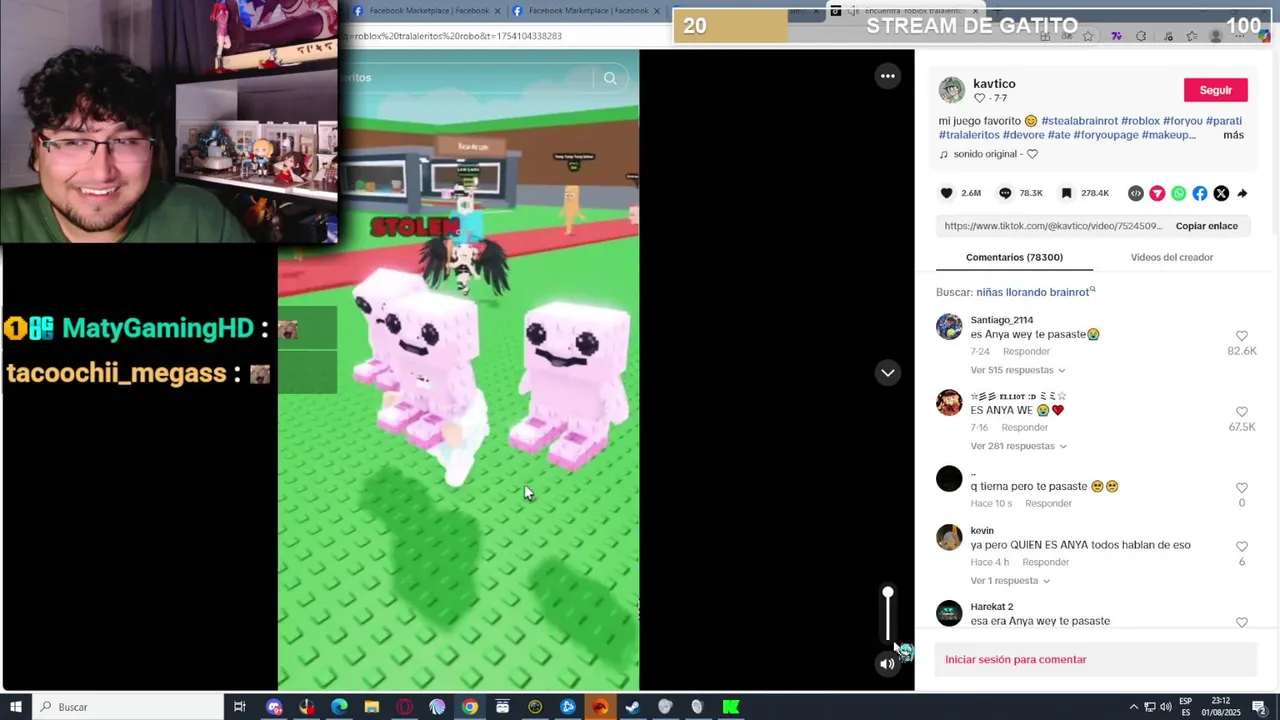Open Microsoft Edge from the taskbar

pos(339,707)
